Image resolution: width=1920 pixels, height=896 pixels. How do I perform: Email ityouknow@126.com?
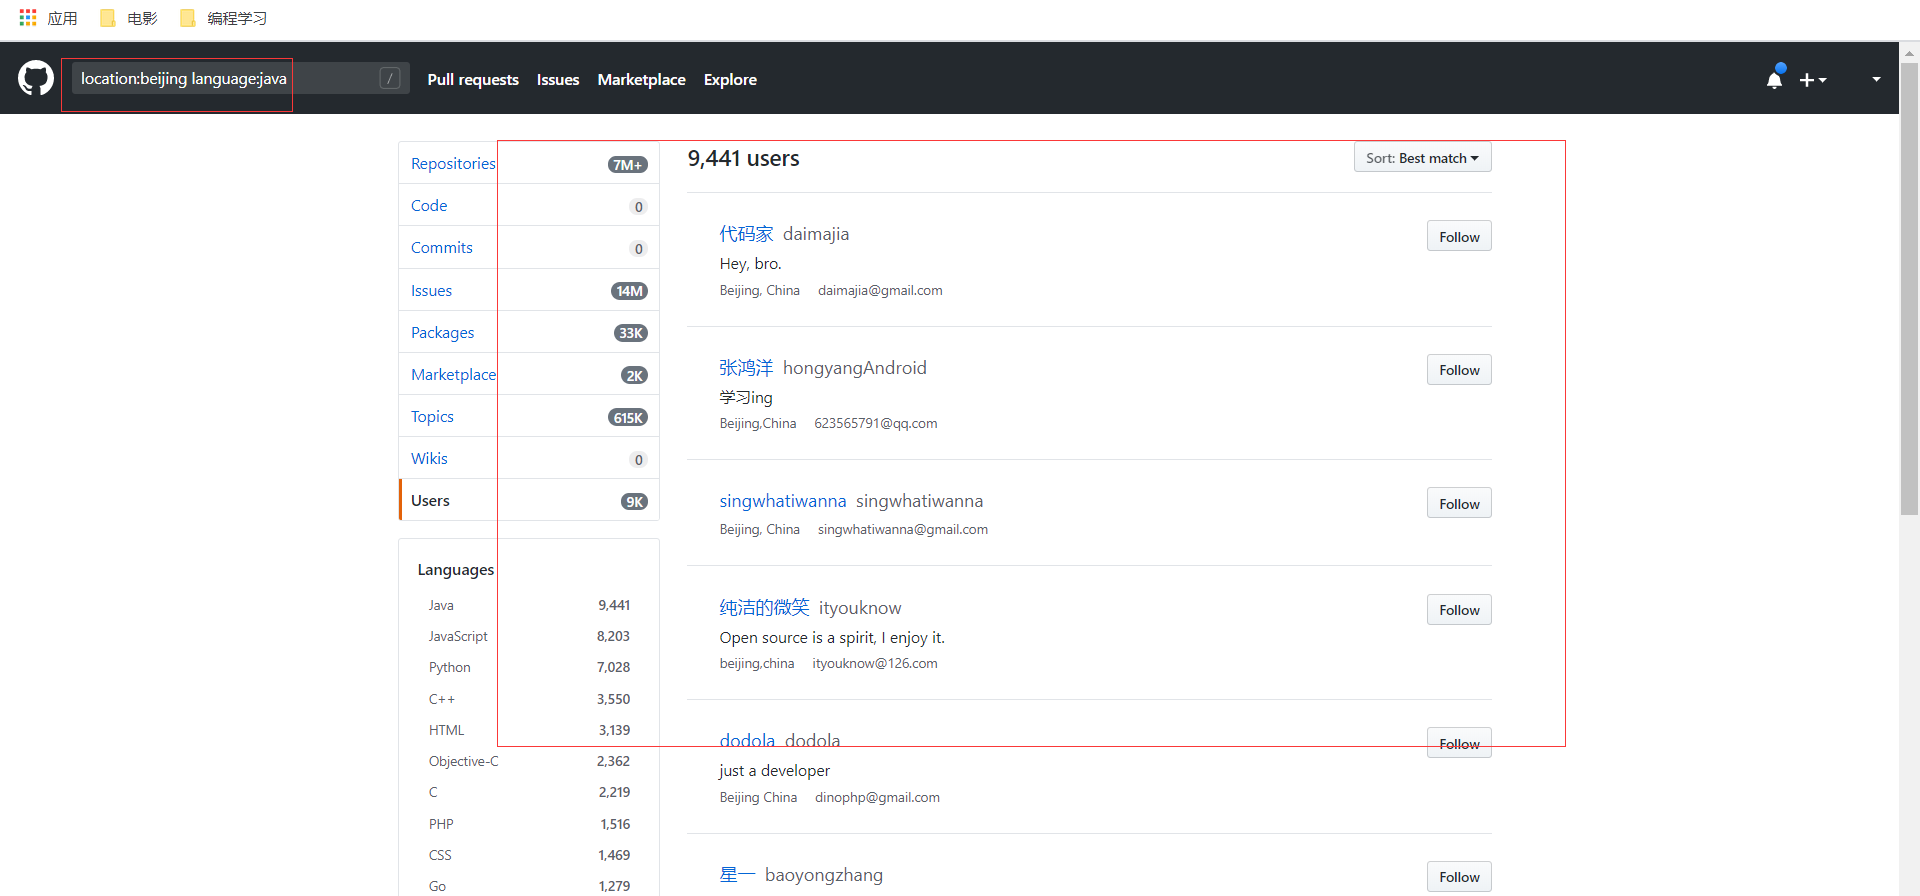click(875, 664)
